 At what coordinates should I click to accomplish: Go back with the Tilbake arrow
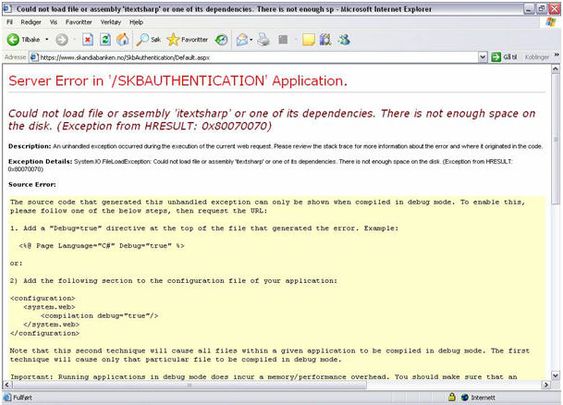pos(13,39)
